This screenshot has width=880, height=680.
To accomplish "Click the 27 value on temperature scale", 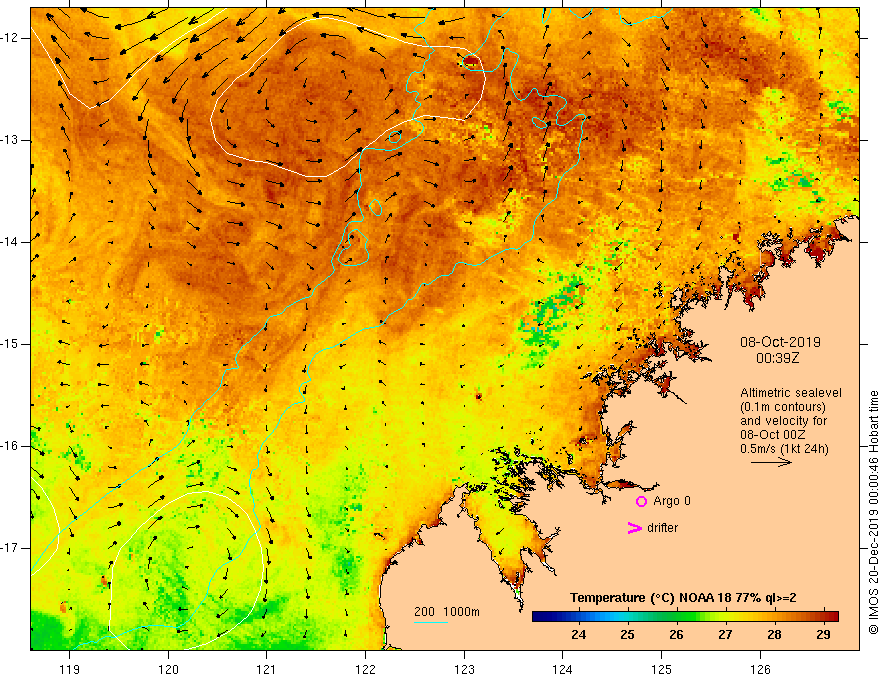I will [725, 635].
